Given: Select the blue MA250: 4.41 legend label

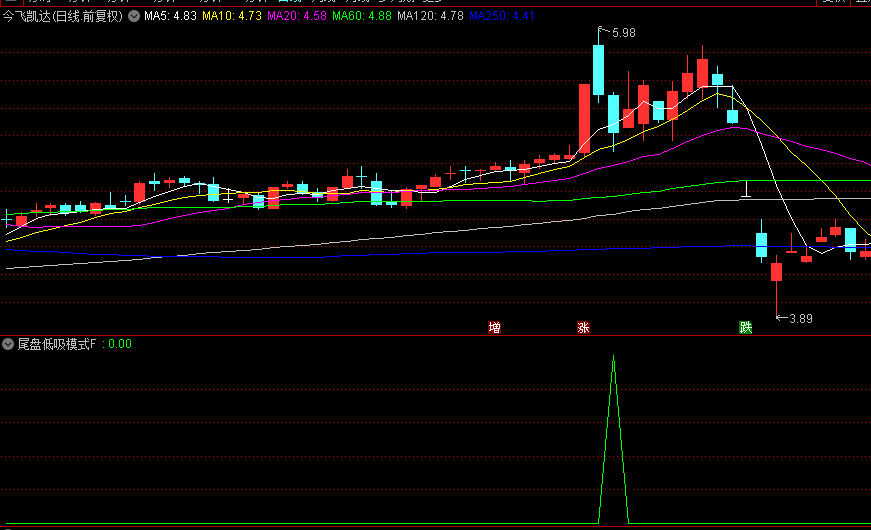Looking at the screenshot, I should pyautogui.click(x=502, y=16).
